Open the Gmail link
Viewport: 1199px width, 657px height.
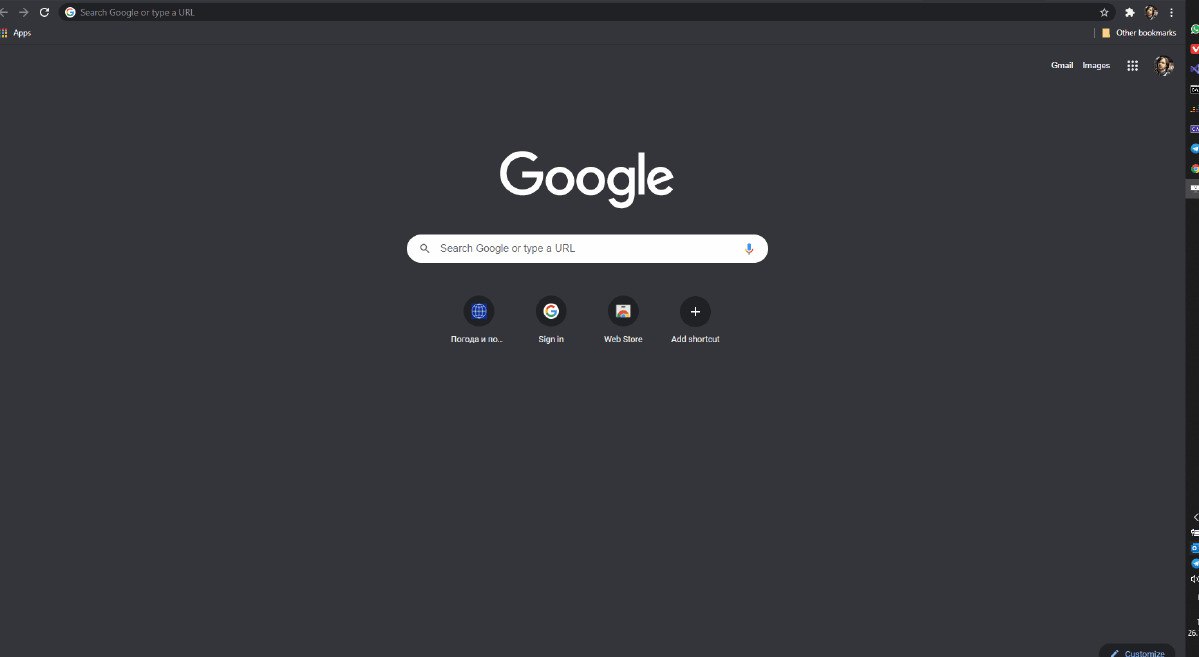pyautogui.click(x=1061, y=66)
